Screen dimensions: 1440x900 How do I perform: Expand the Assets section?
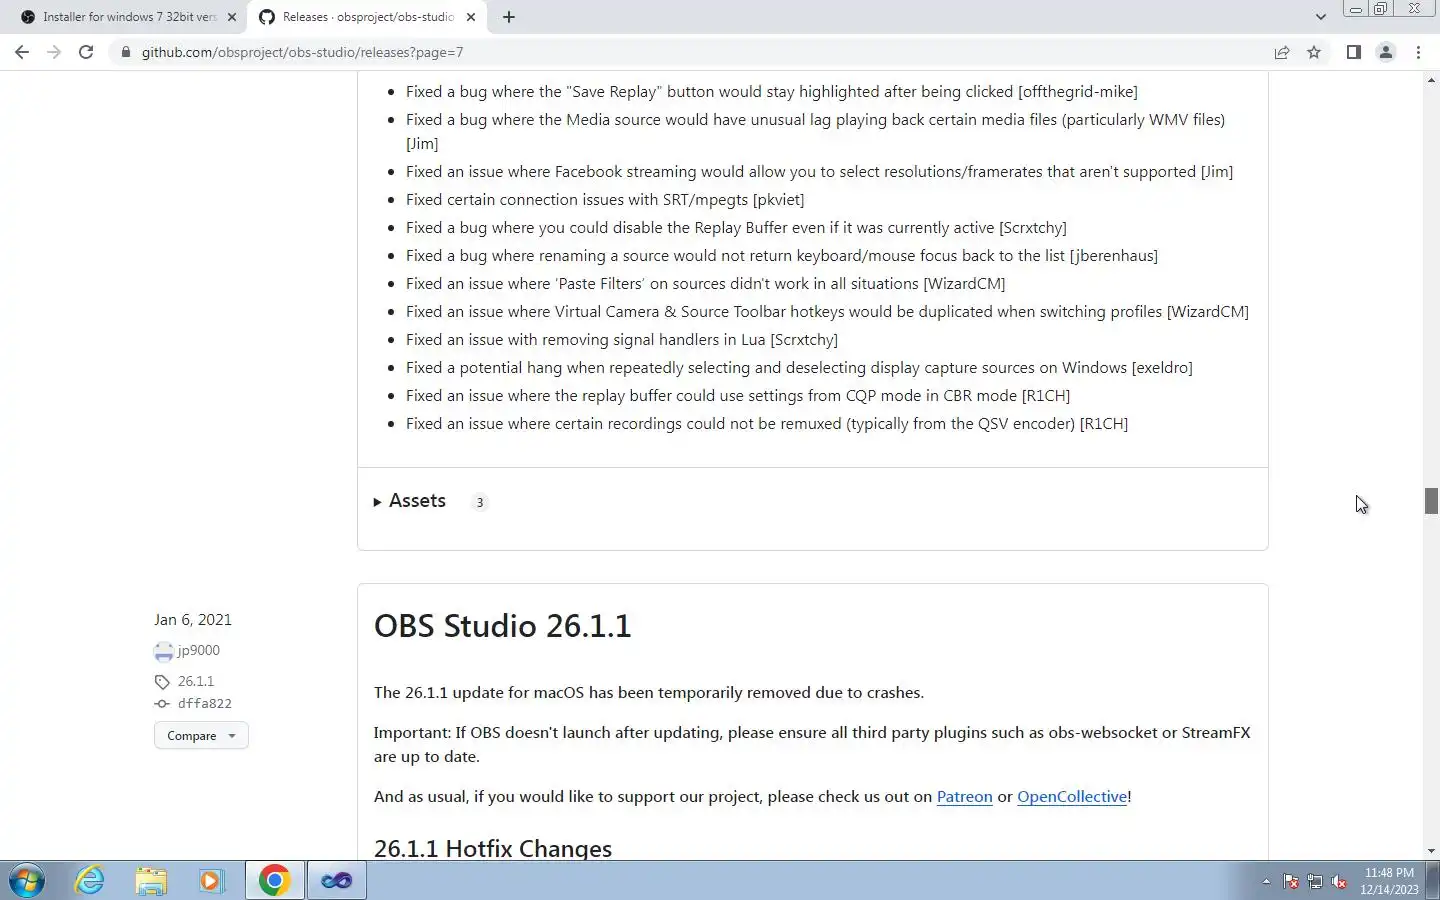[410, 501]
